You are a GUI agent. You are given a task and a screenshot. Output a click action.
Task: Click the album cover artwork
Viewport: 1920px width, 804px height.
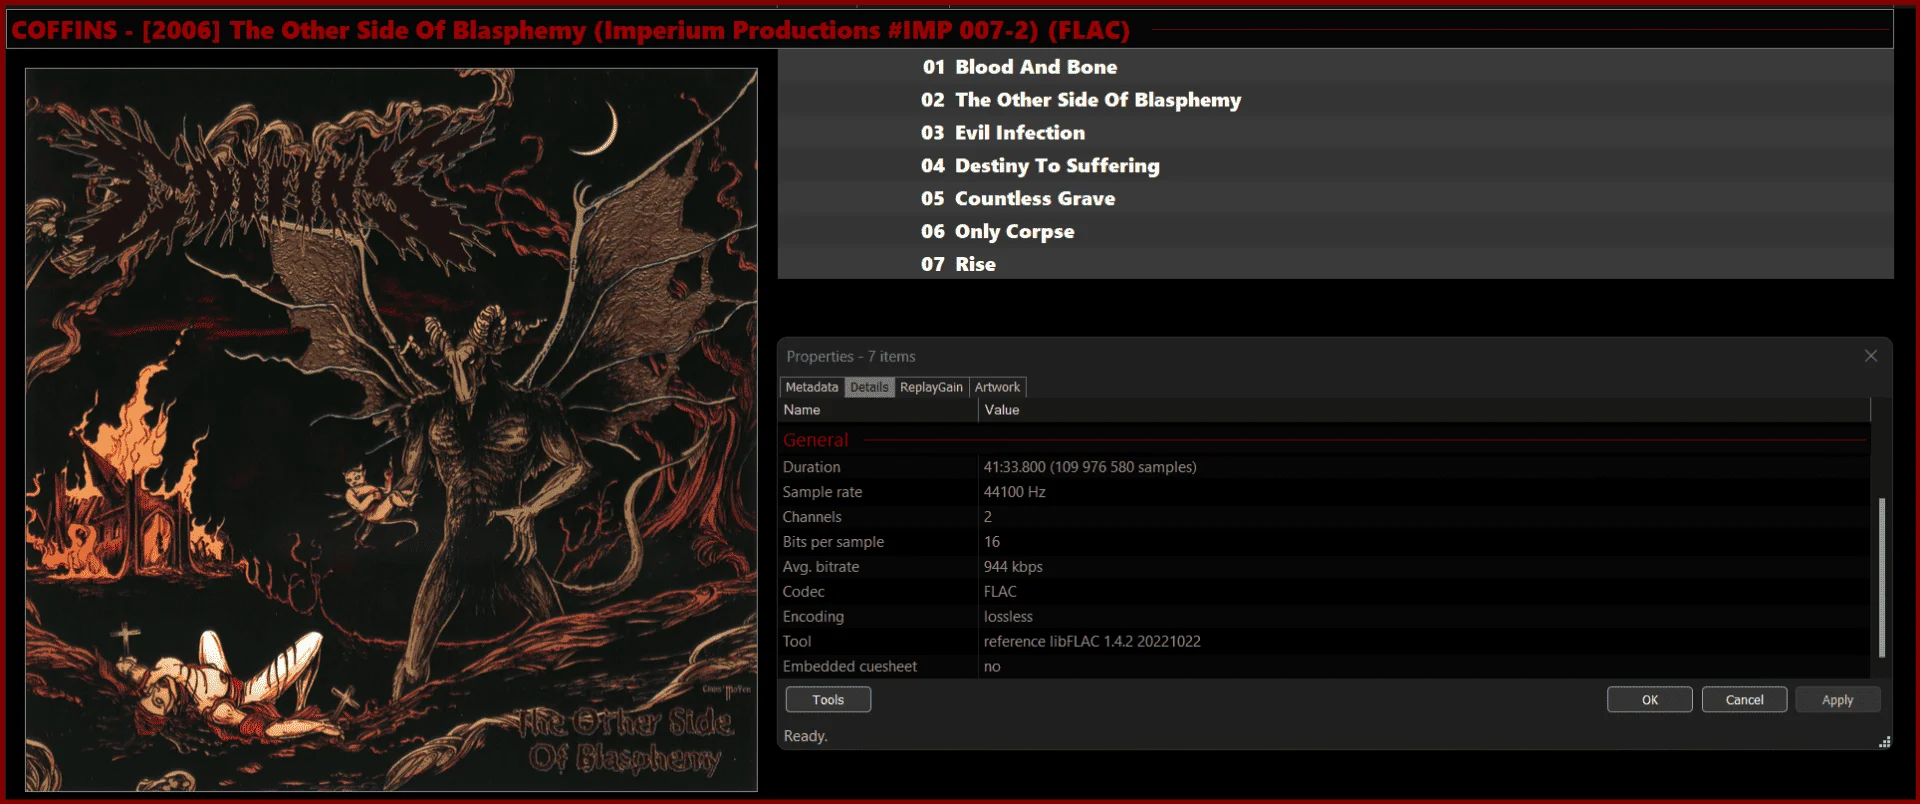point(391,430)
